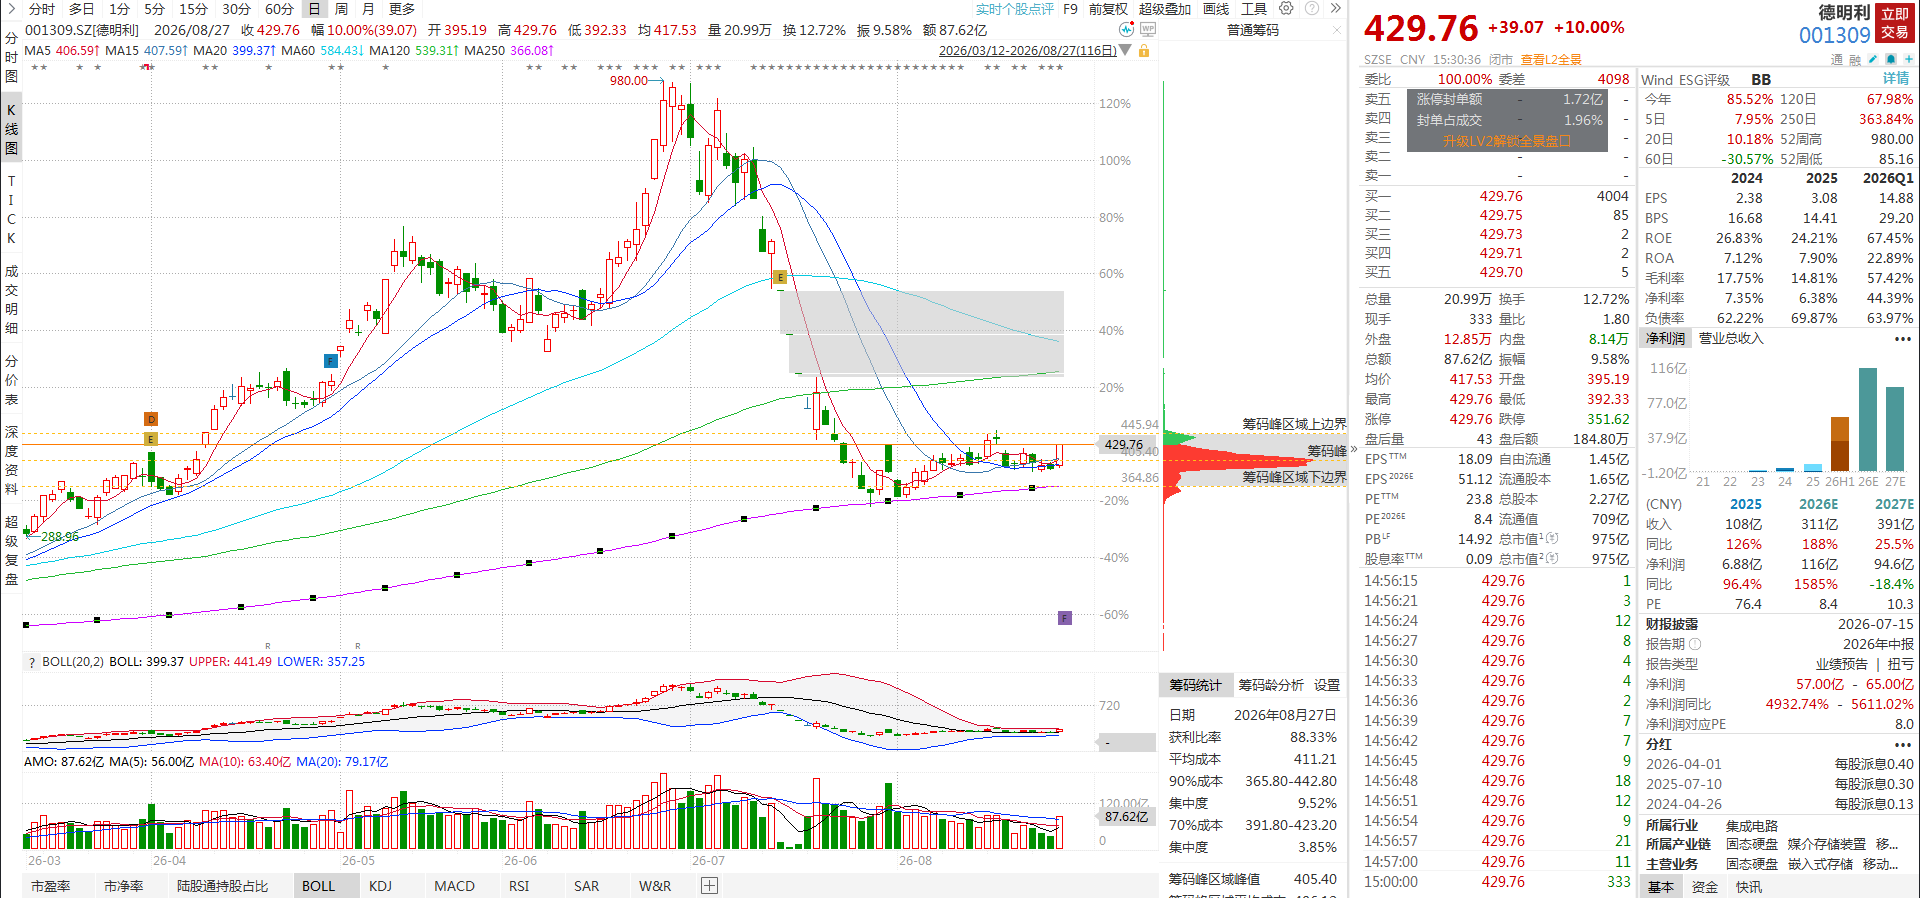Click the WP monitor icon

tap(1148, 30)
